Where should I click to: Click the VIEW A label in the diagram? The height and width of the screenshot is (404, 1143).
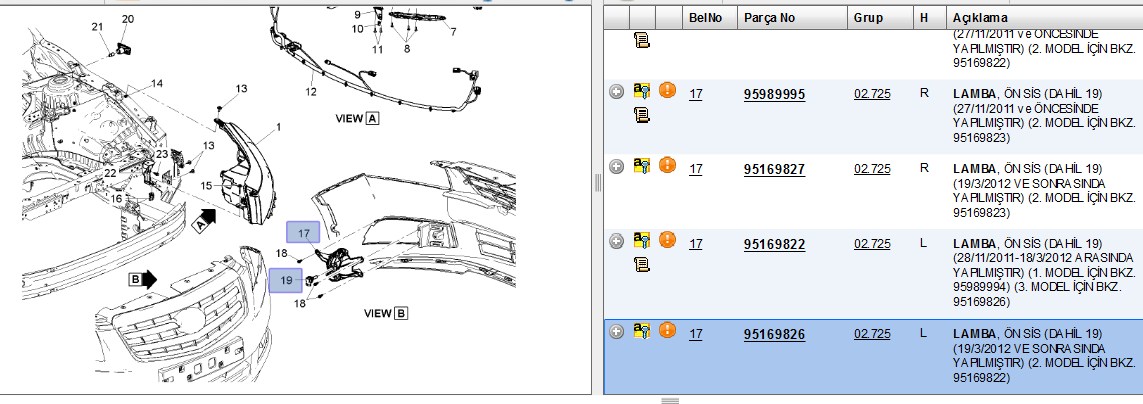click(x=358, y=118)
